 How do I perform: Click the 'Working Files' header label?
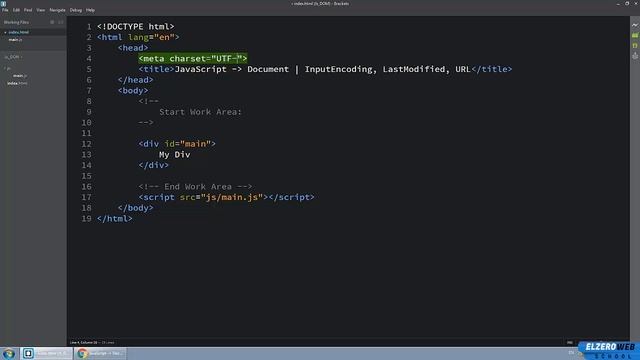tap(16, 22)
